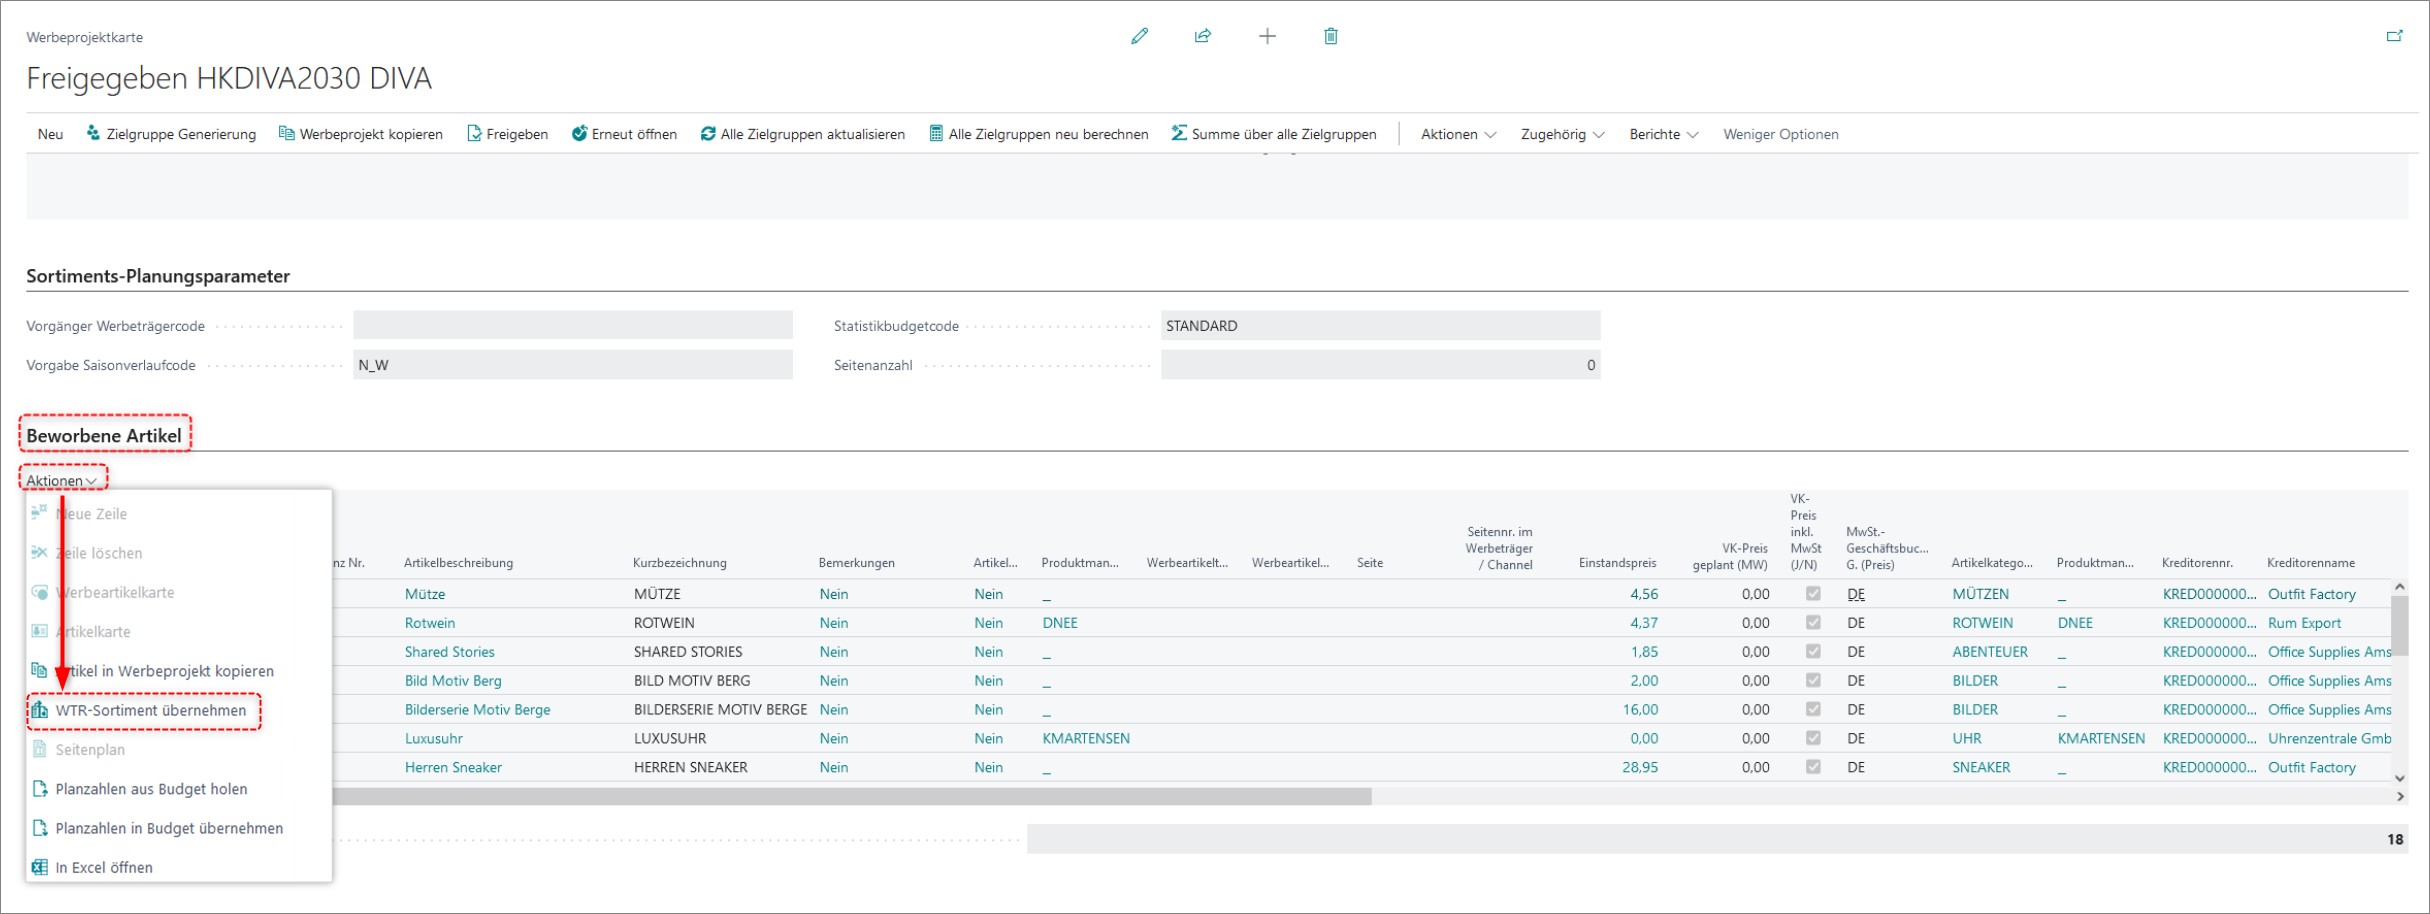Open card in new window icon
This screenshot has height=914, width=2430.
(x=2394, y=36)
